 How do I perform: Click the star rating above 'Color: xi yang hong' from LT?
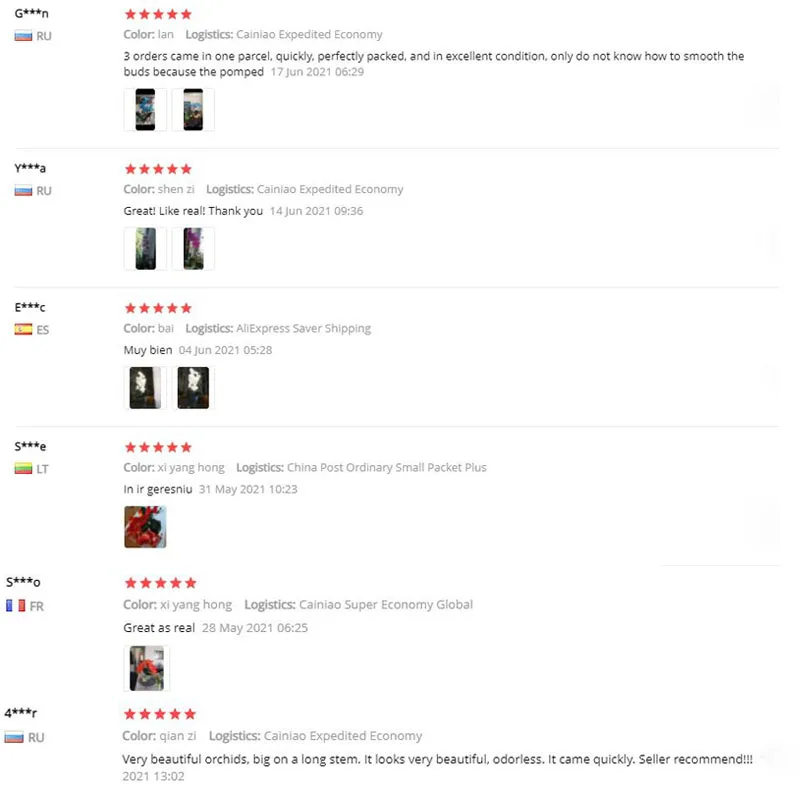click(158, 447)
